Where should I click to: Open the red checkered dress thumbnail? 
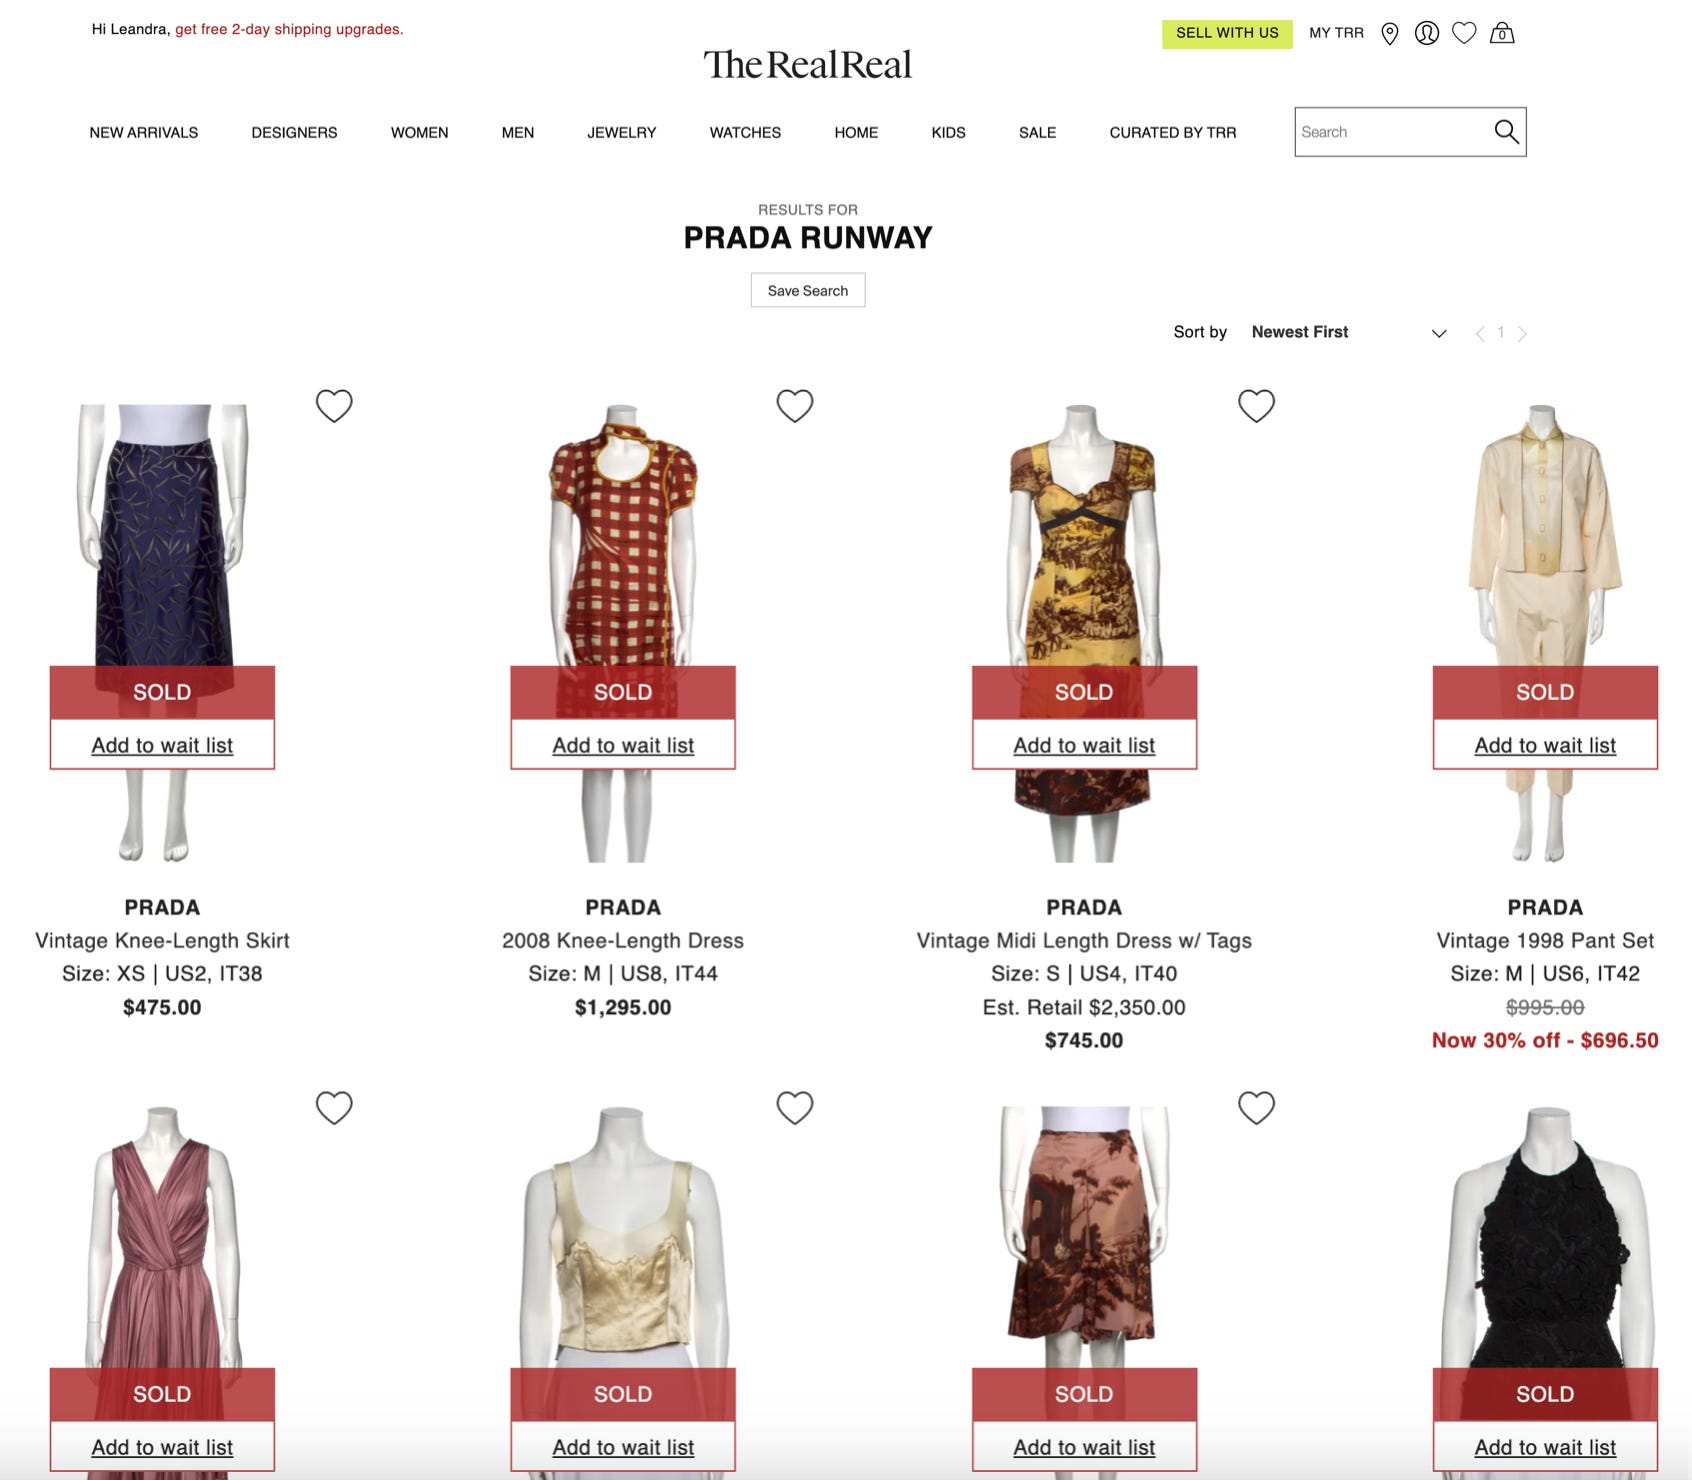(x=623, y=632)
